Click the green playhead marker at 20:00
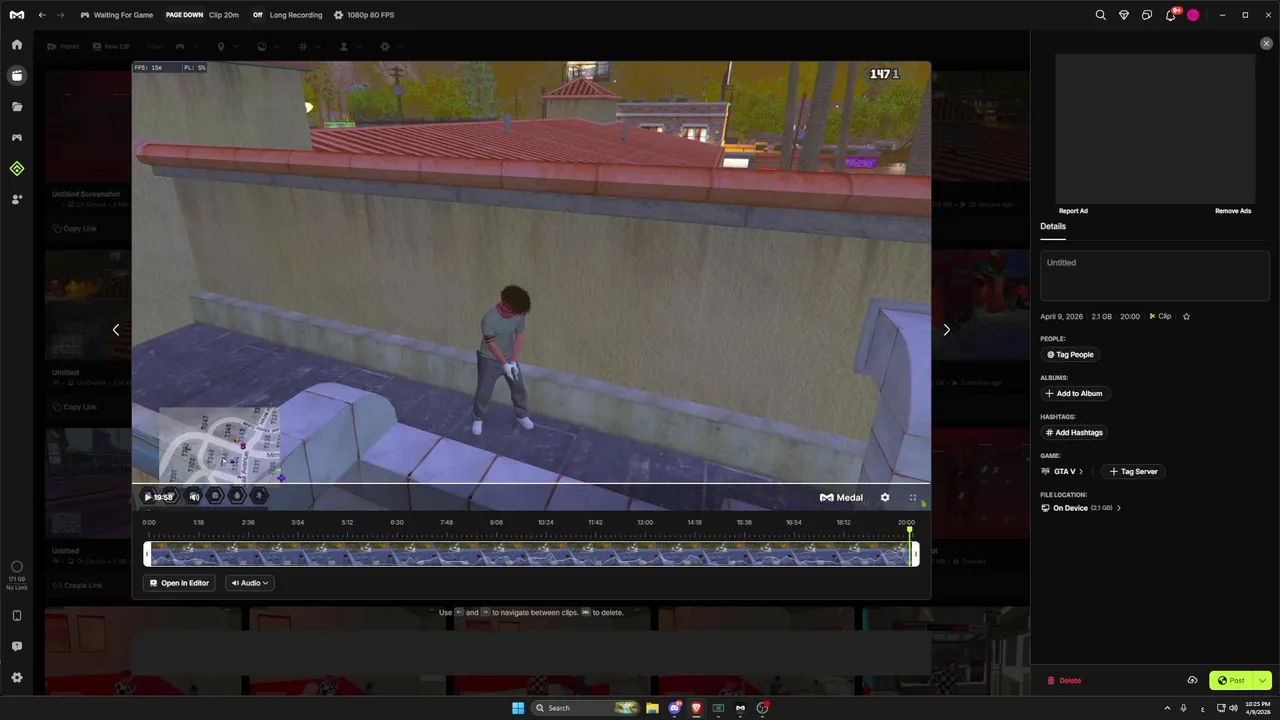Image resolution: width=1280 pixels, height=720 pixels. pyautogui.click(x=909, y=531)
